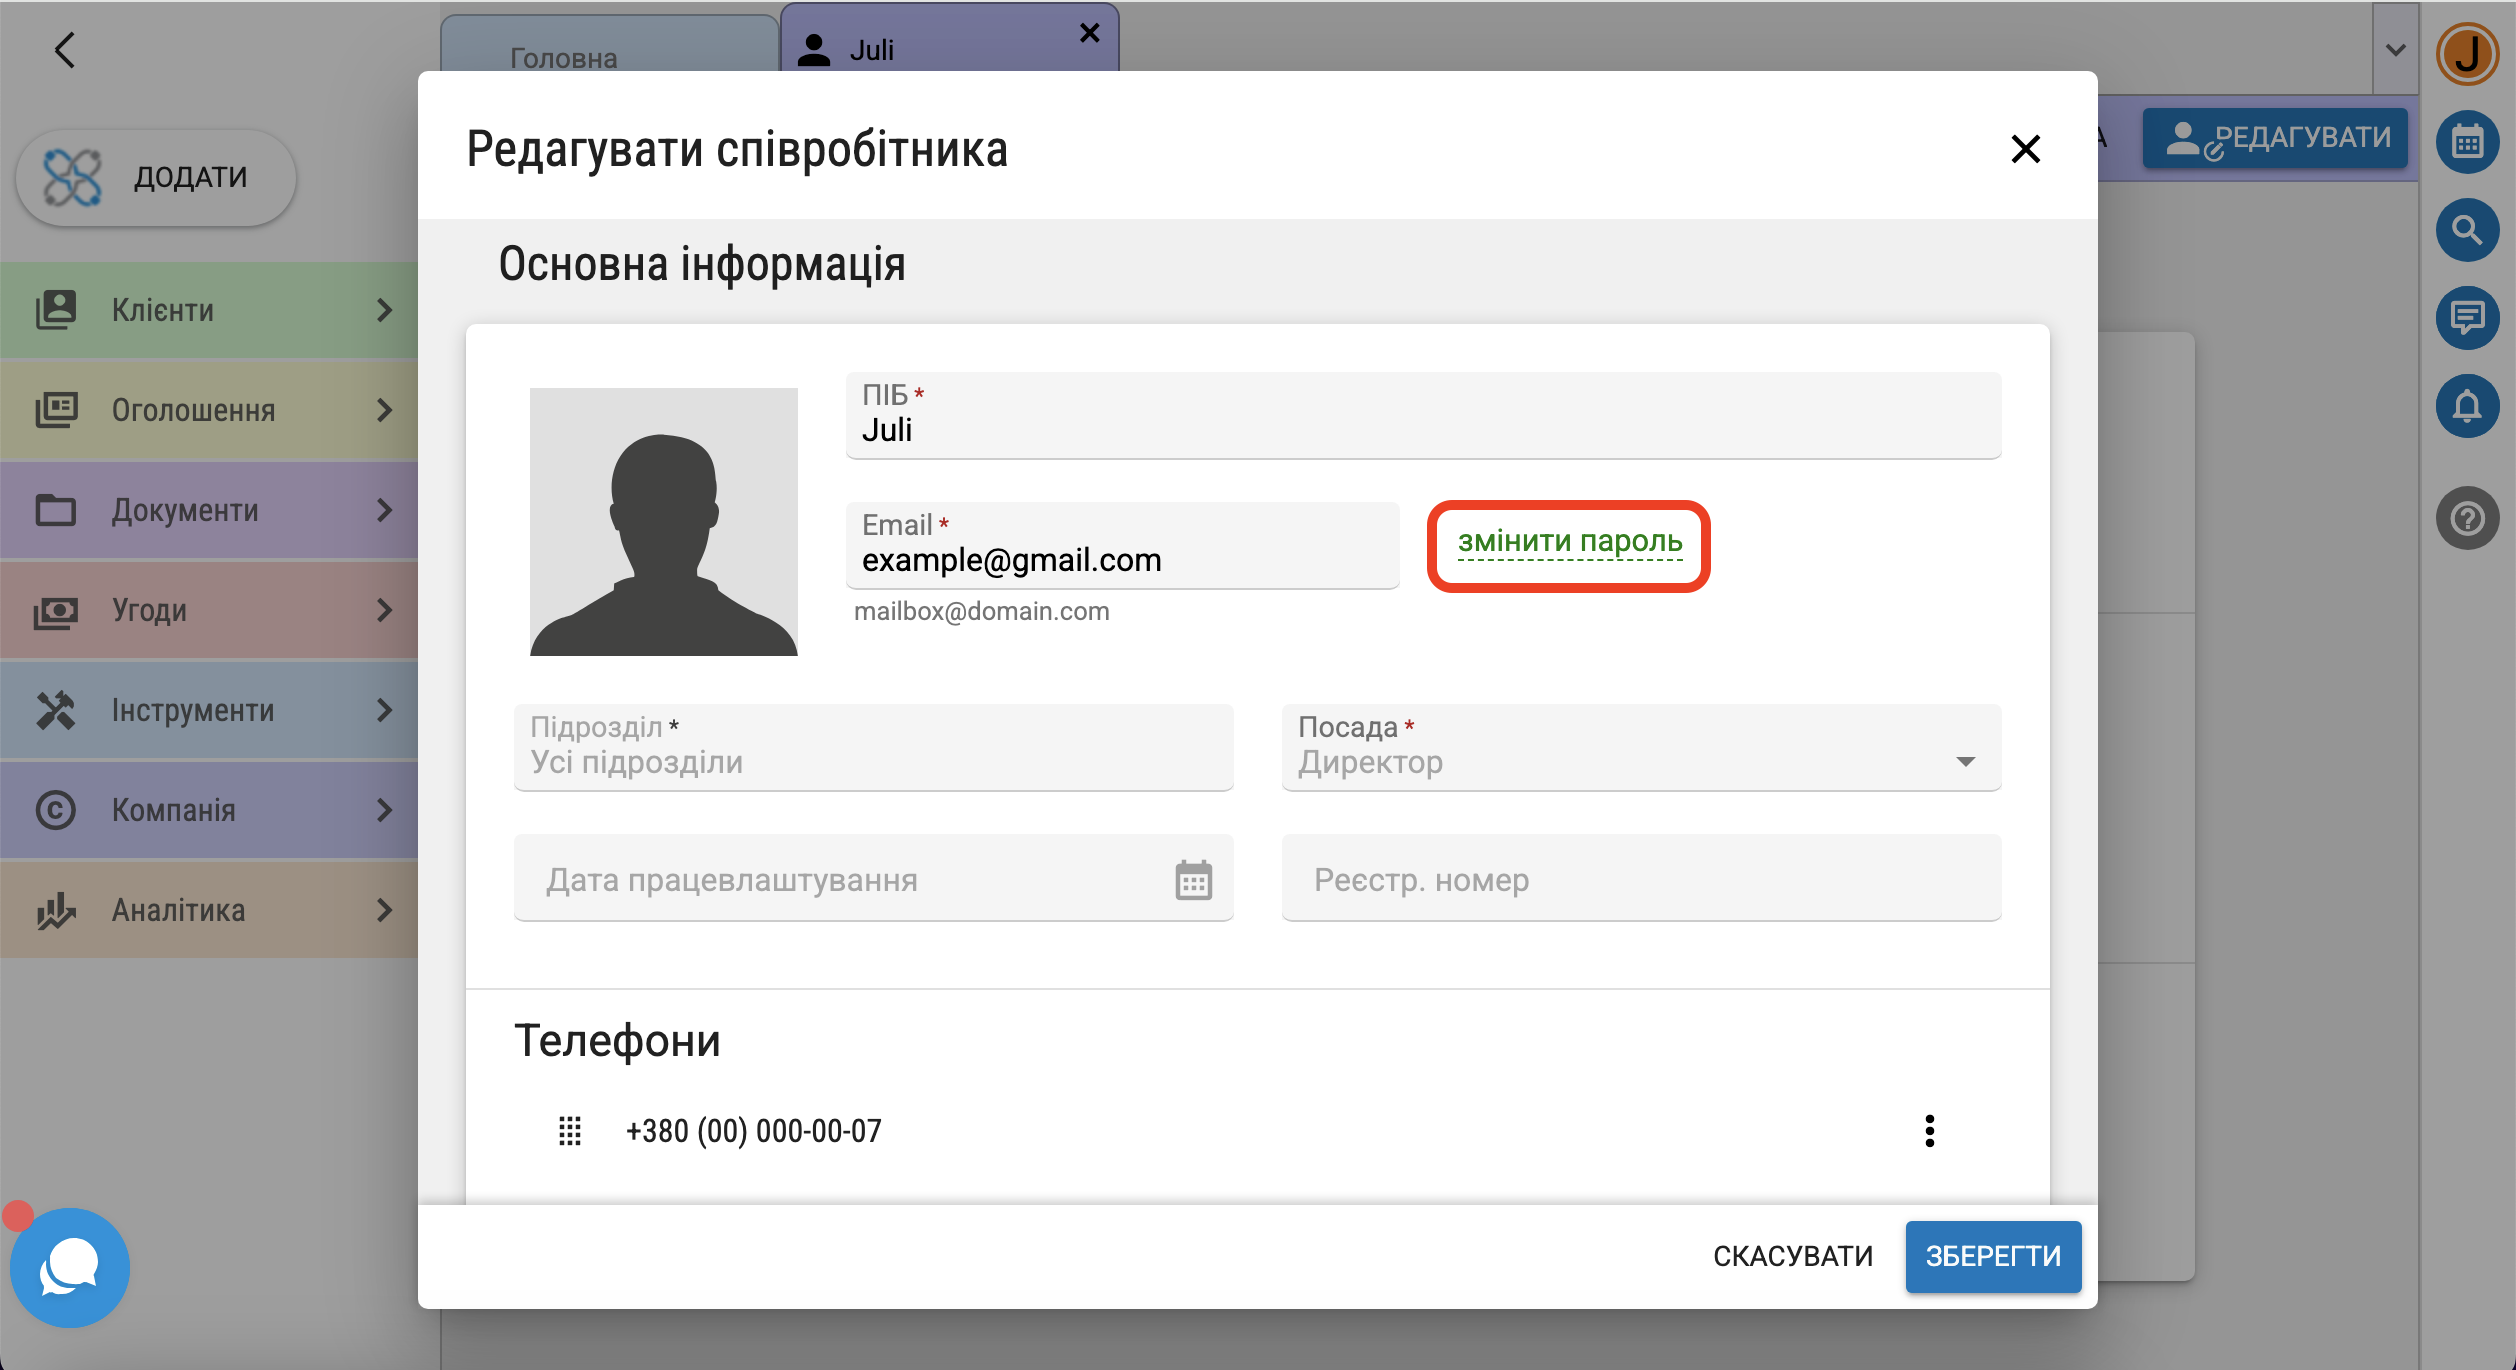This screenshot has height=1370, width=2516.
Task: Switch to the Головна tab
Action: point(563,57)
